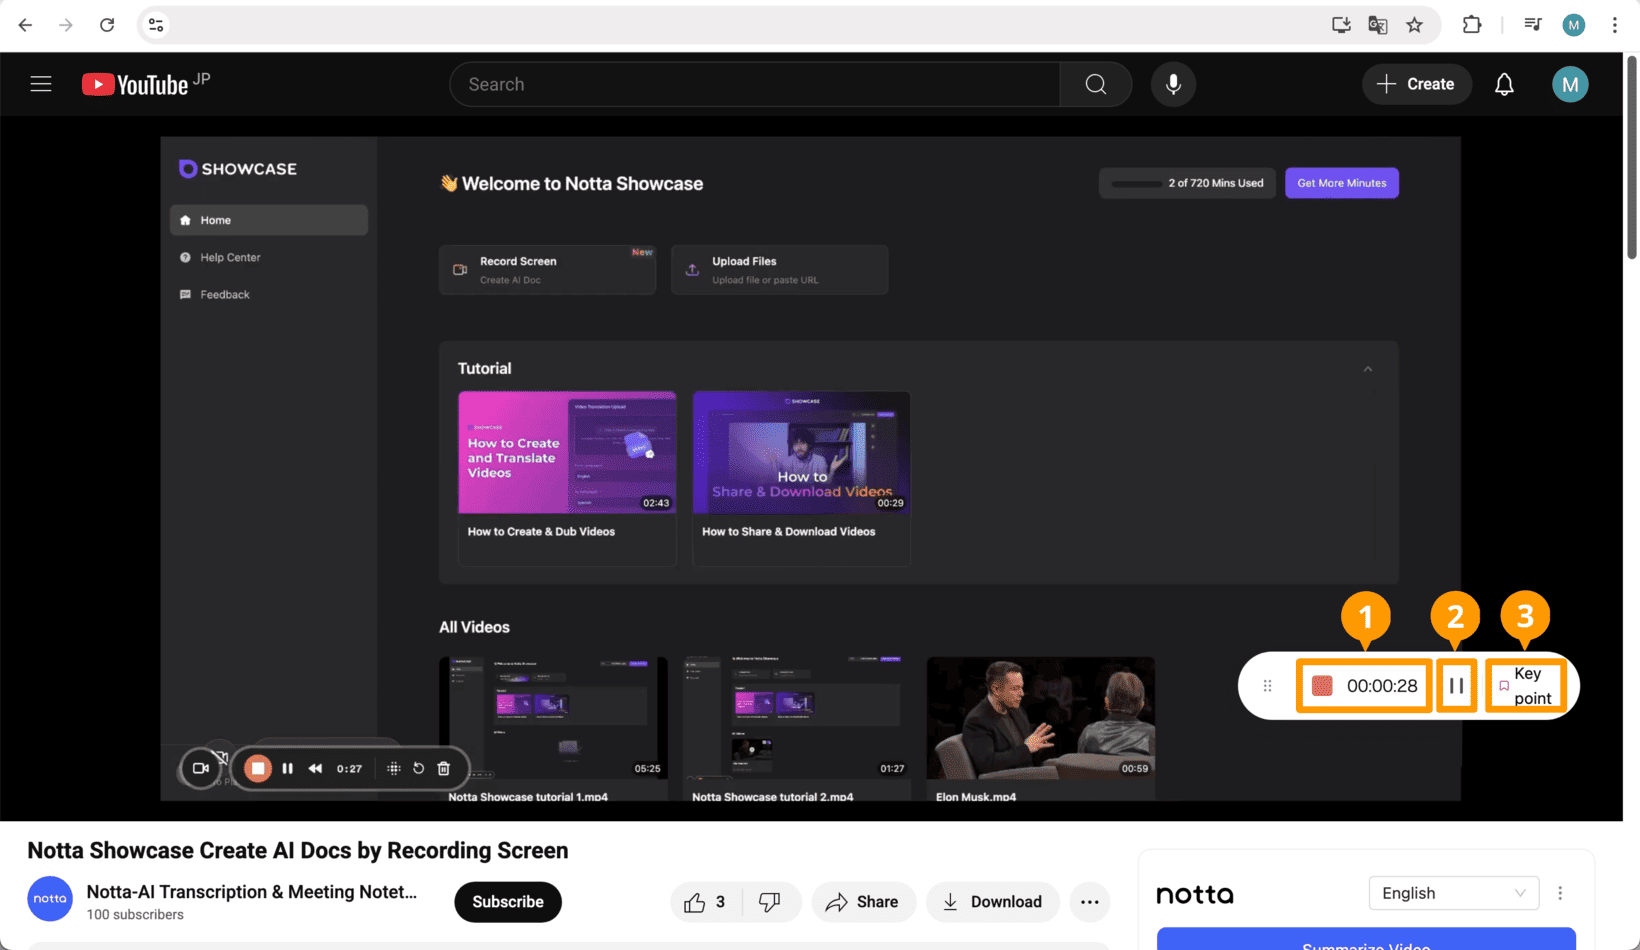Image resolution: width=1640 pixels, height=950 pixels.
Task: Open Notta Showcase tutorial 1.mp4 thumbnail
Action: tap(553, 718)
